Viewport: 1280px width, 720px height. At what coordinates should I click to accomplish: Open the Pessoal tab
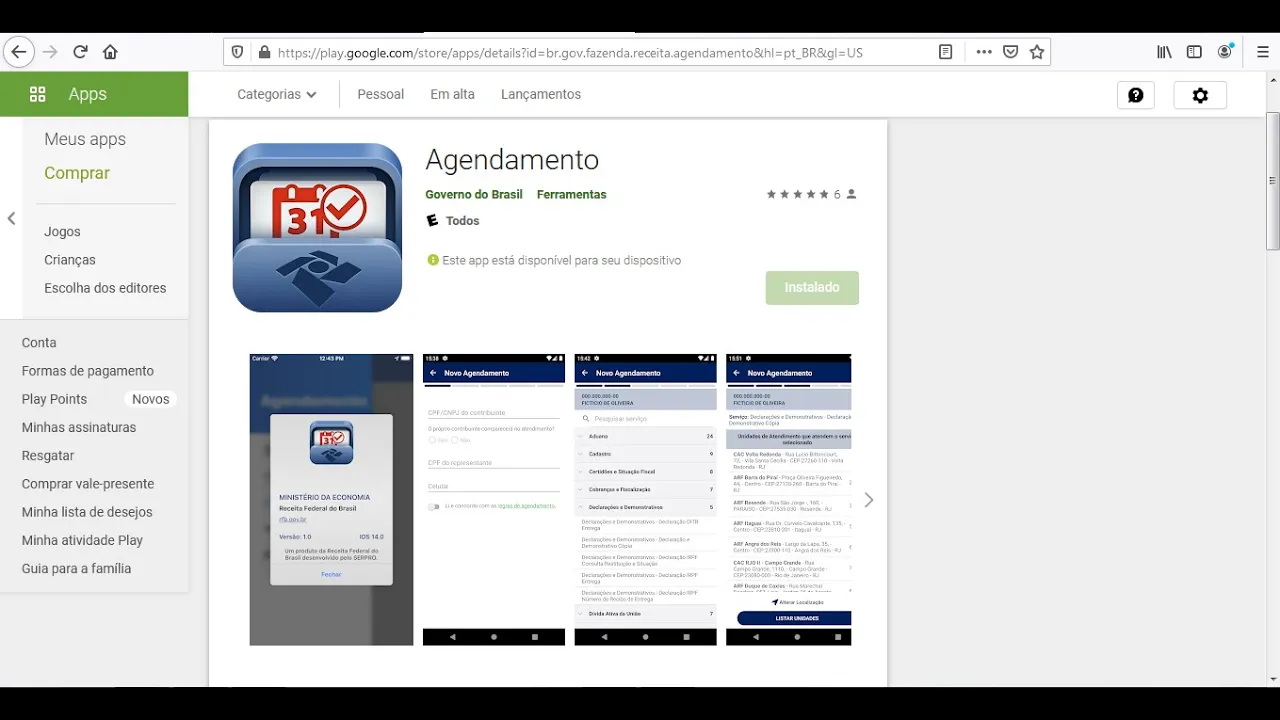click(380, 94)
